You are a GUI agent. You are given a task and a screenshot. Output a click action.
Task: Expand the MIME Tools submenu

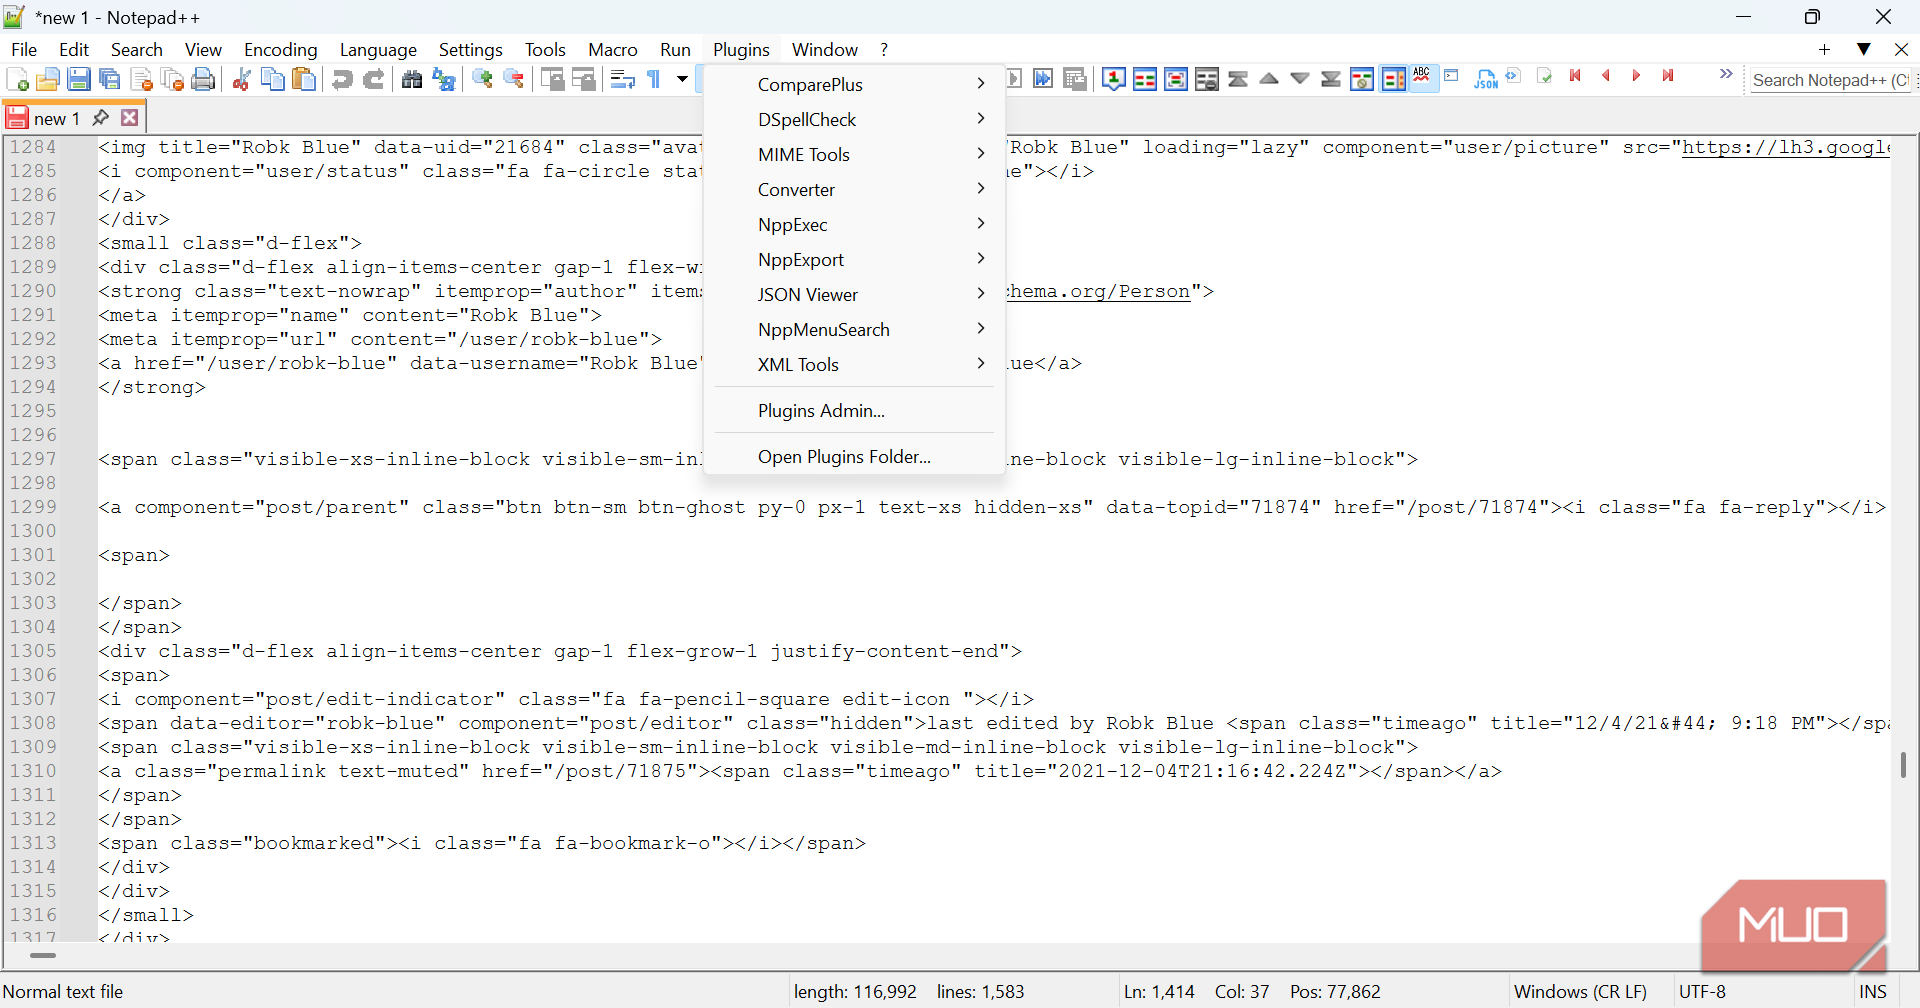855,155
